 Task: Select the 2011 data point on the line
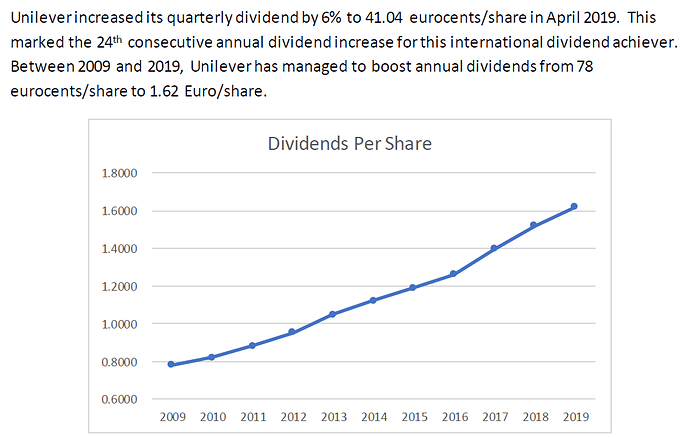[x=252, y=346]
